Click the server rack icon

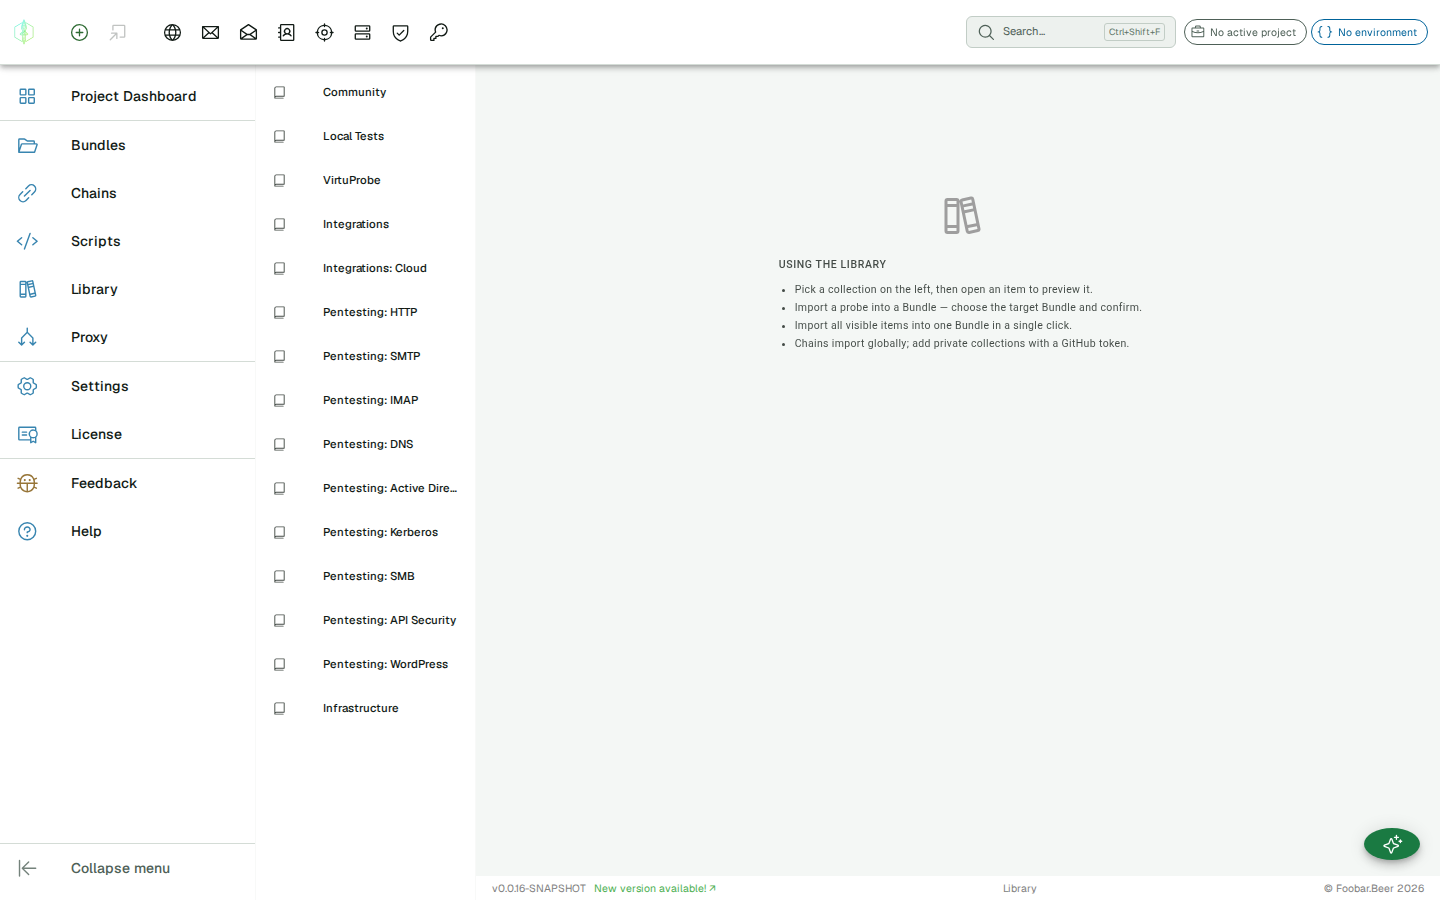tap(363, 32)
